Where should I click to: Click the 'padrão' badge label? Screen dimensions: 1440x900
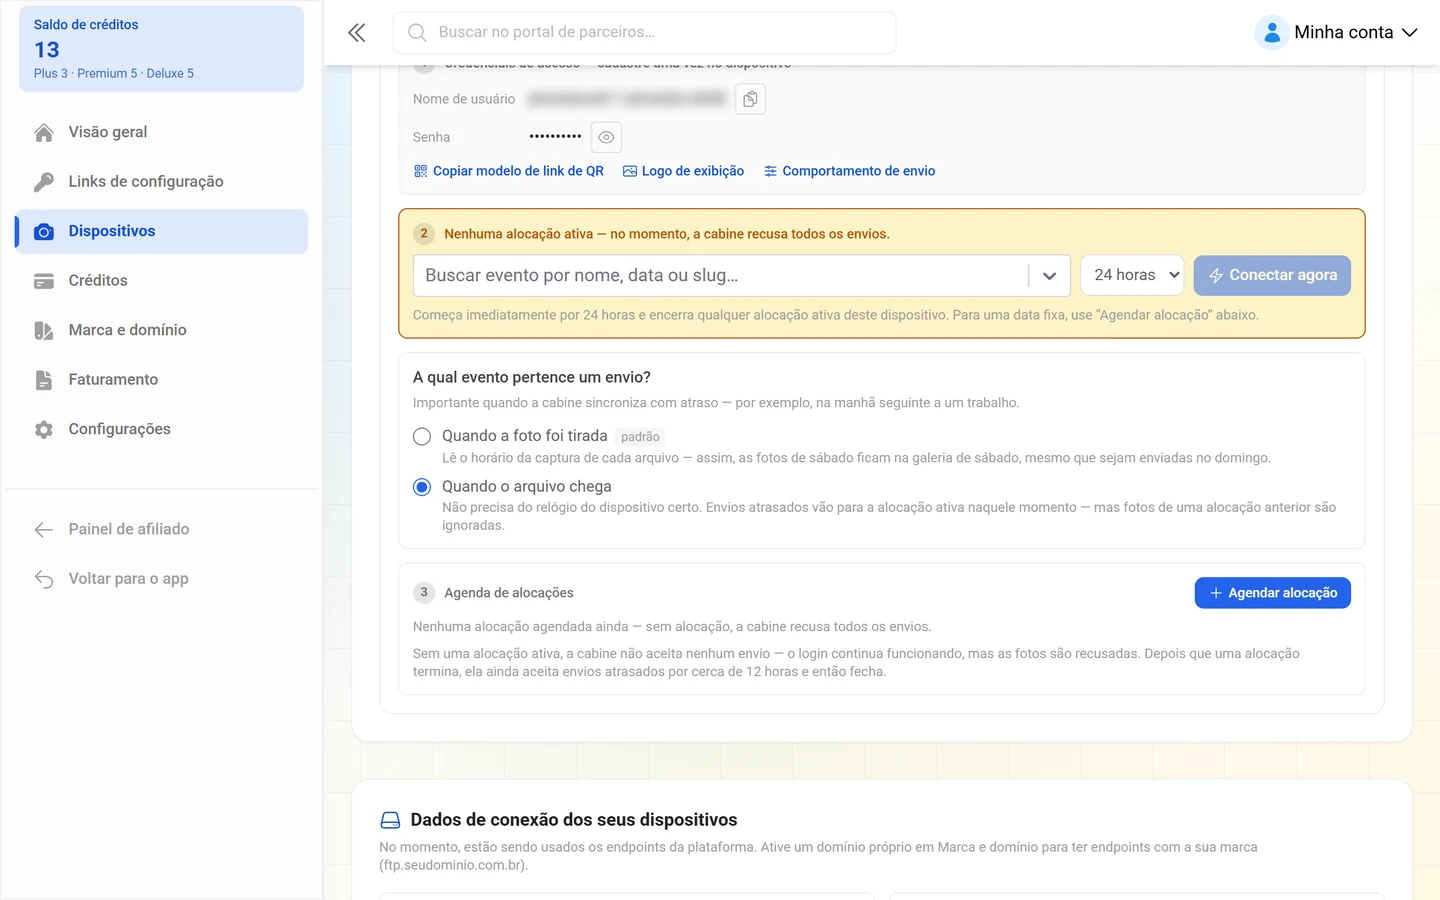640,437
